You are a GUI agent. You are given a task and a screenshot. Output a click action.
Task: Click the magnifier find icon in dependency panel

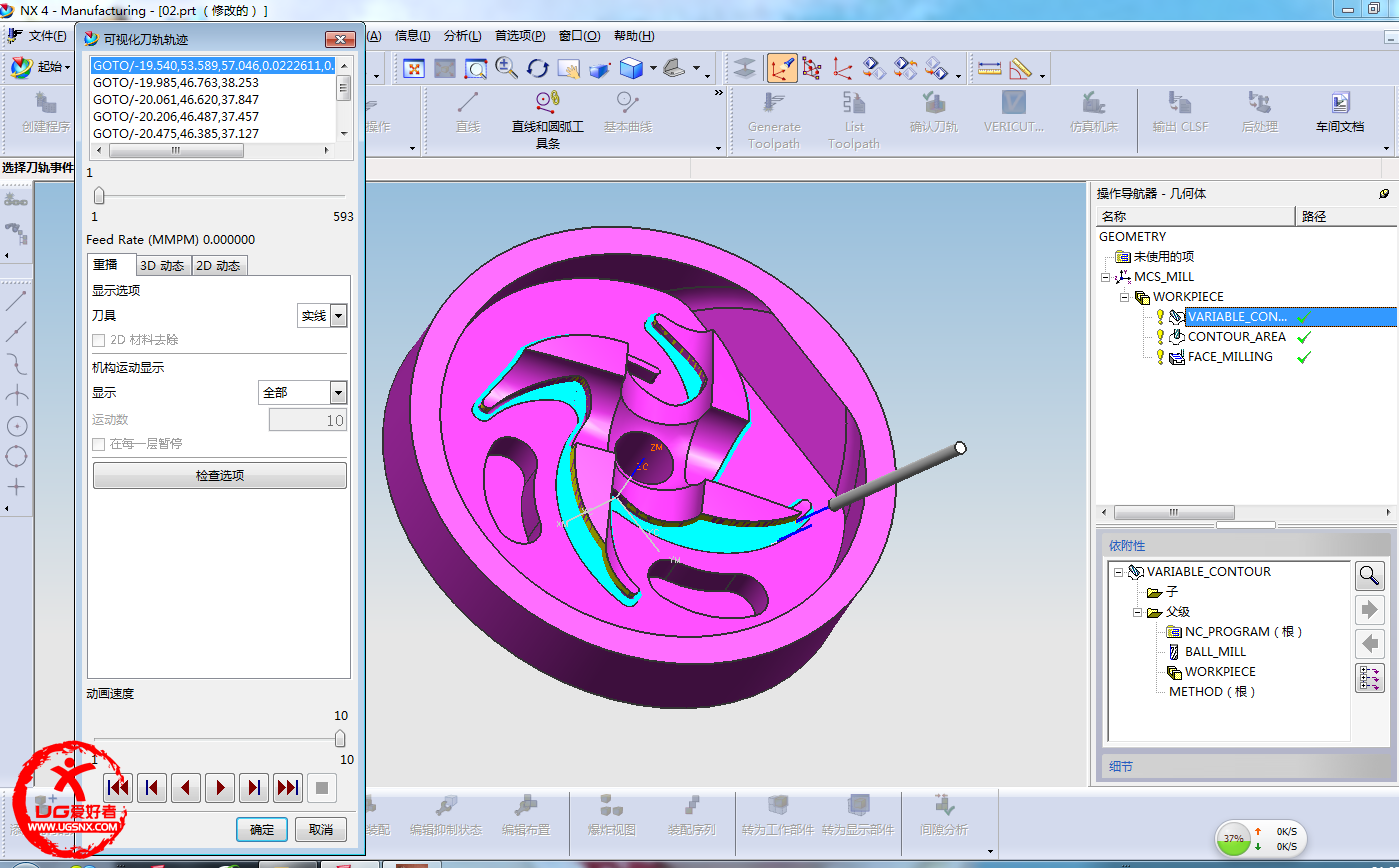(1369, 575)
